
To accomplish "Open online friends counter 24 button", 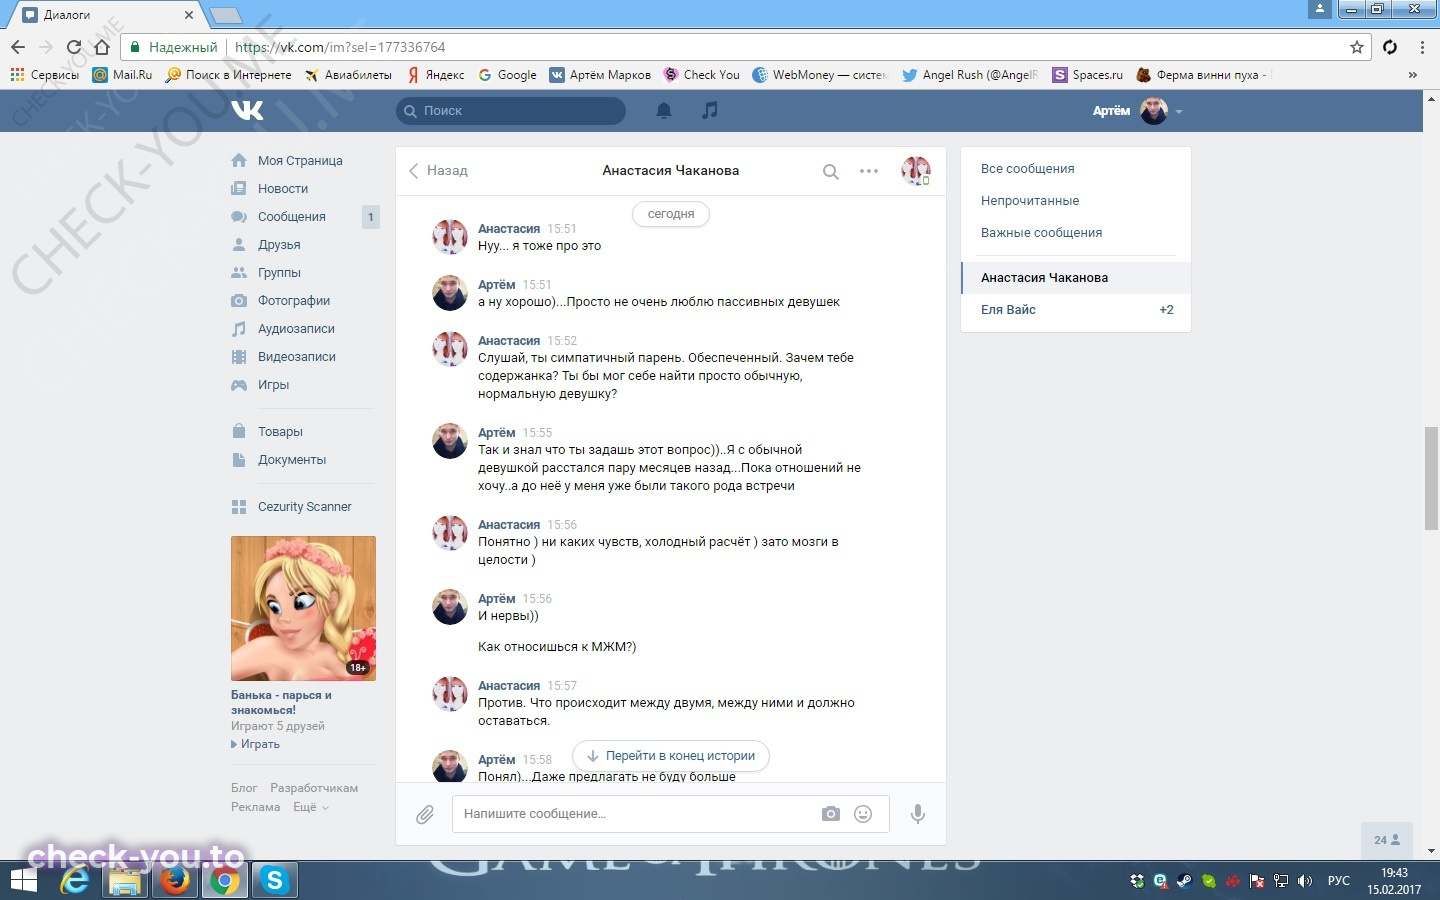I will click(1386, 840).
